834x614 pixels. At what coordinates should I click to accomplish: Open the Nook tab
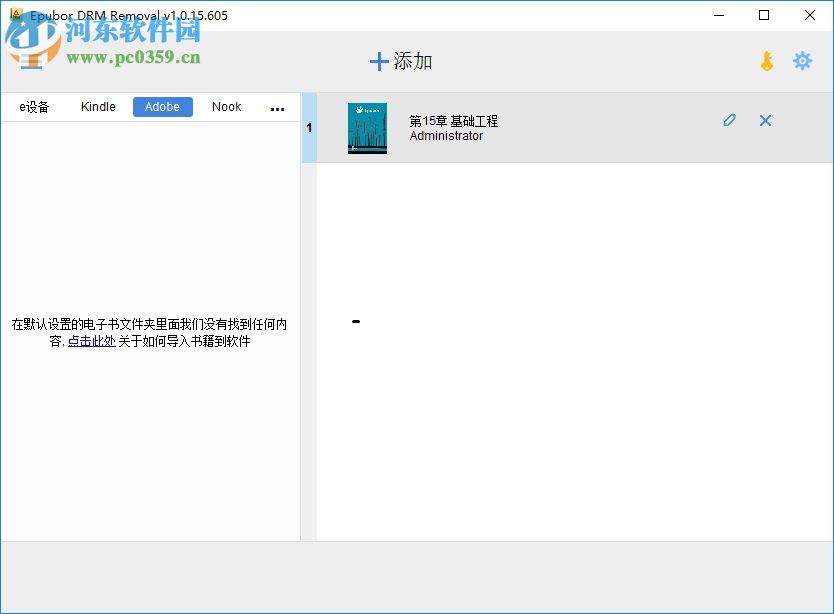(x=226, y=107)
